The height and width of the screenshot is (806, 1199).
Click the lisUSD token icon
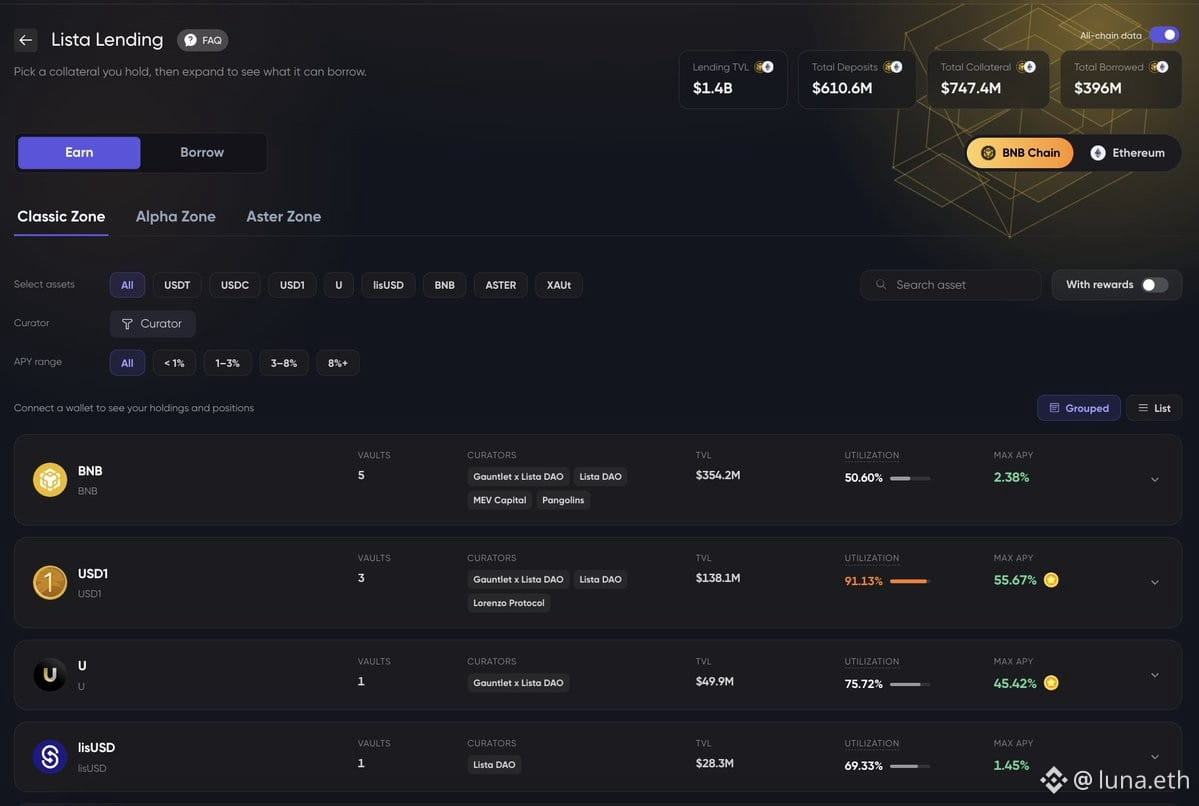(x=50, y=756)
